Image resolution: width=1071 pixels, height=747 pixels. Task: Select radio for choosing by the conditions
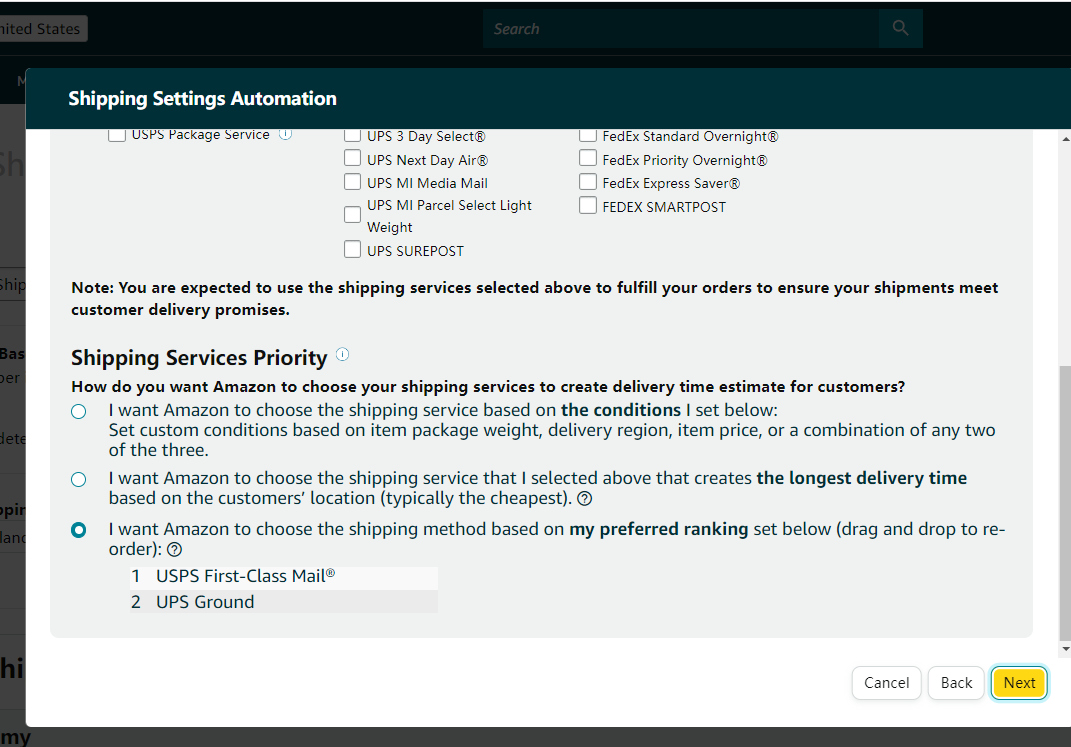(x=79, y=411)
